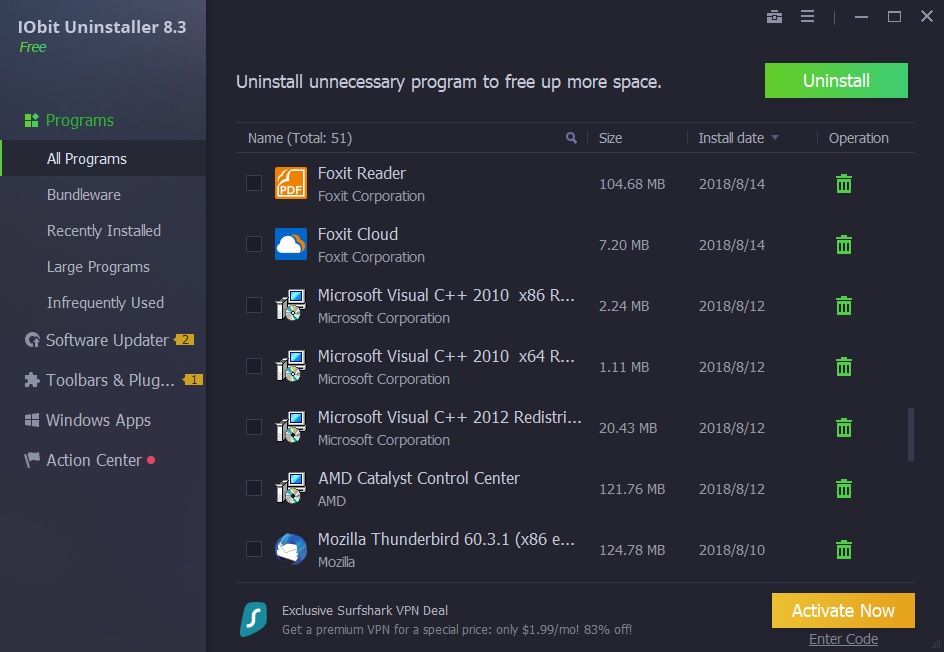Click the 104.68 MB size value
Screen dimensions: 944x652
(x=632, y=184)
